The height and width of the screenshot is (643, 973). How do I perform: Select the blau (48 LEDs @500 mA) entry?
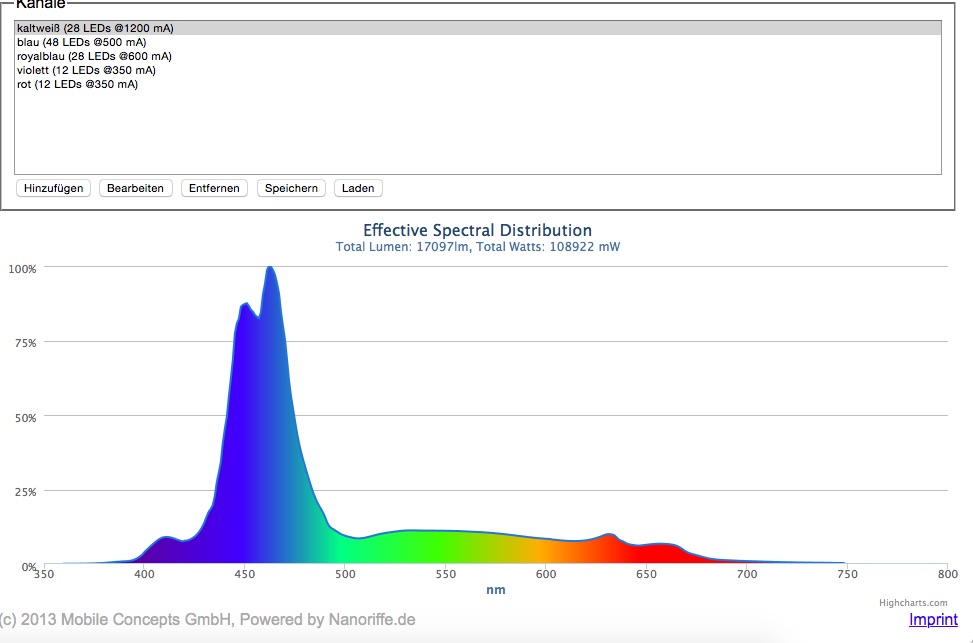tap(81, 42)
